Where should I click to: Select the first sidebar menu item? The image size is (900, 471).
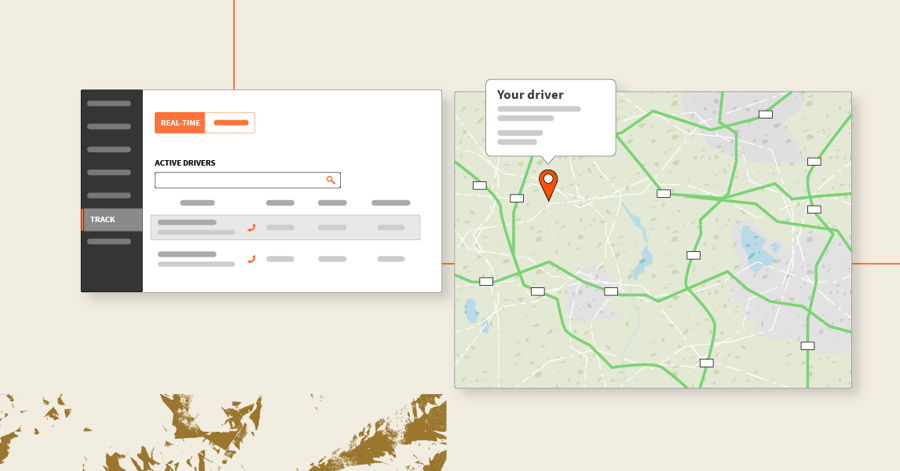109,104
